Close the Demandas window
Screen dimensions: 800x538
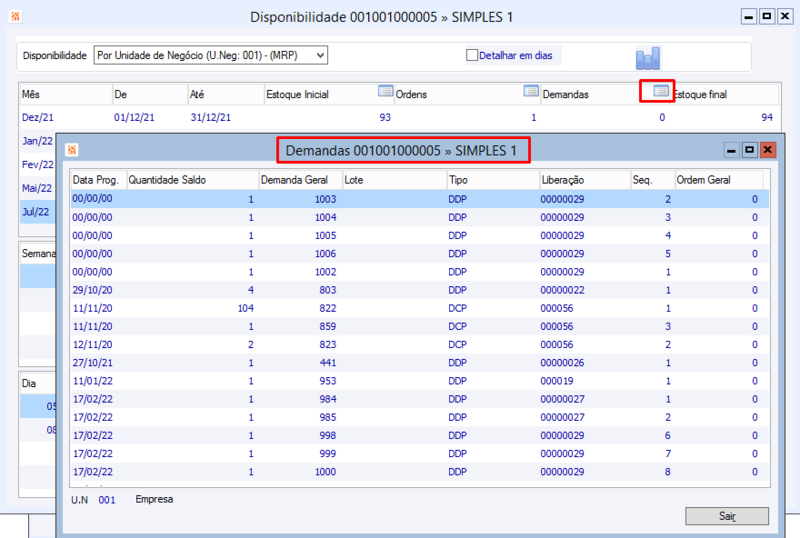coord(767,150)
